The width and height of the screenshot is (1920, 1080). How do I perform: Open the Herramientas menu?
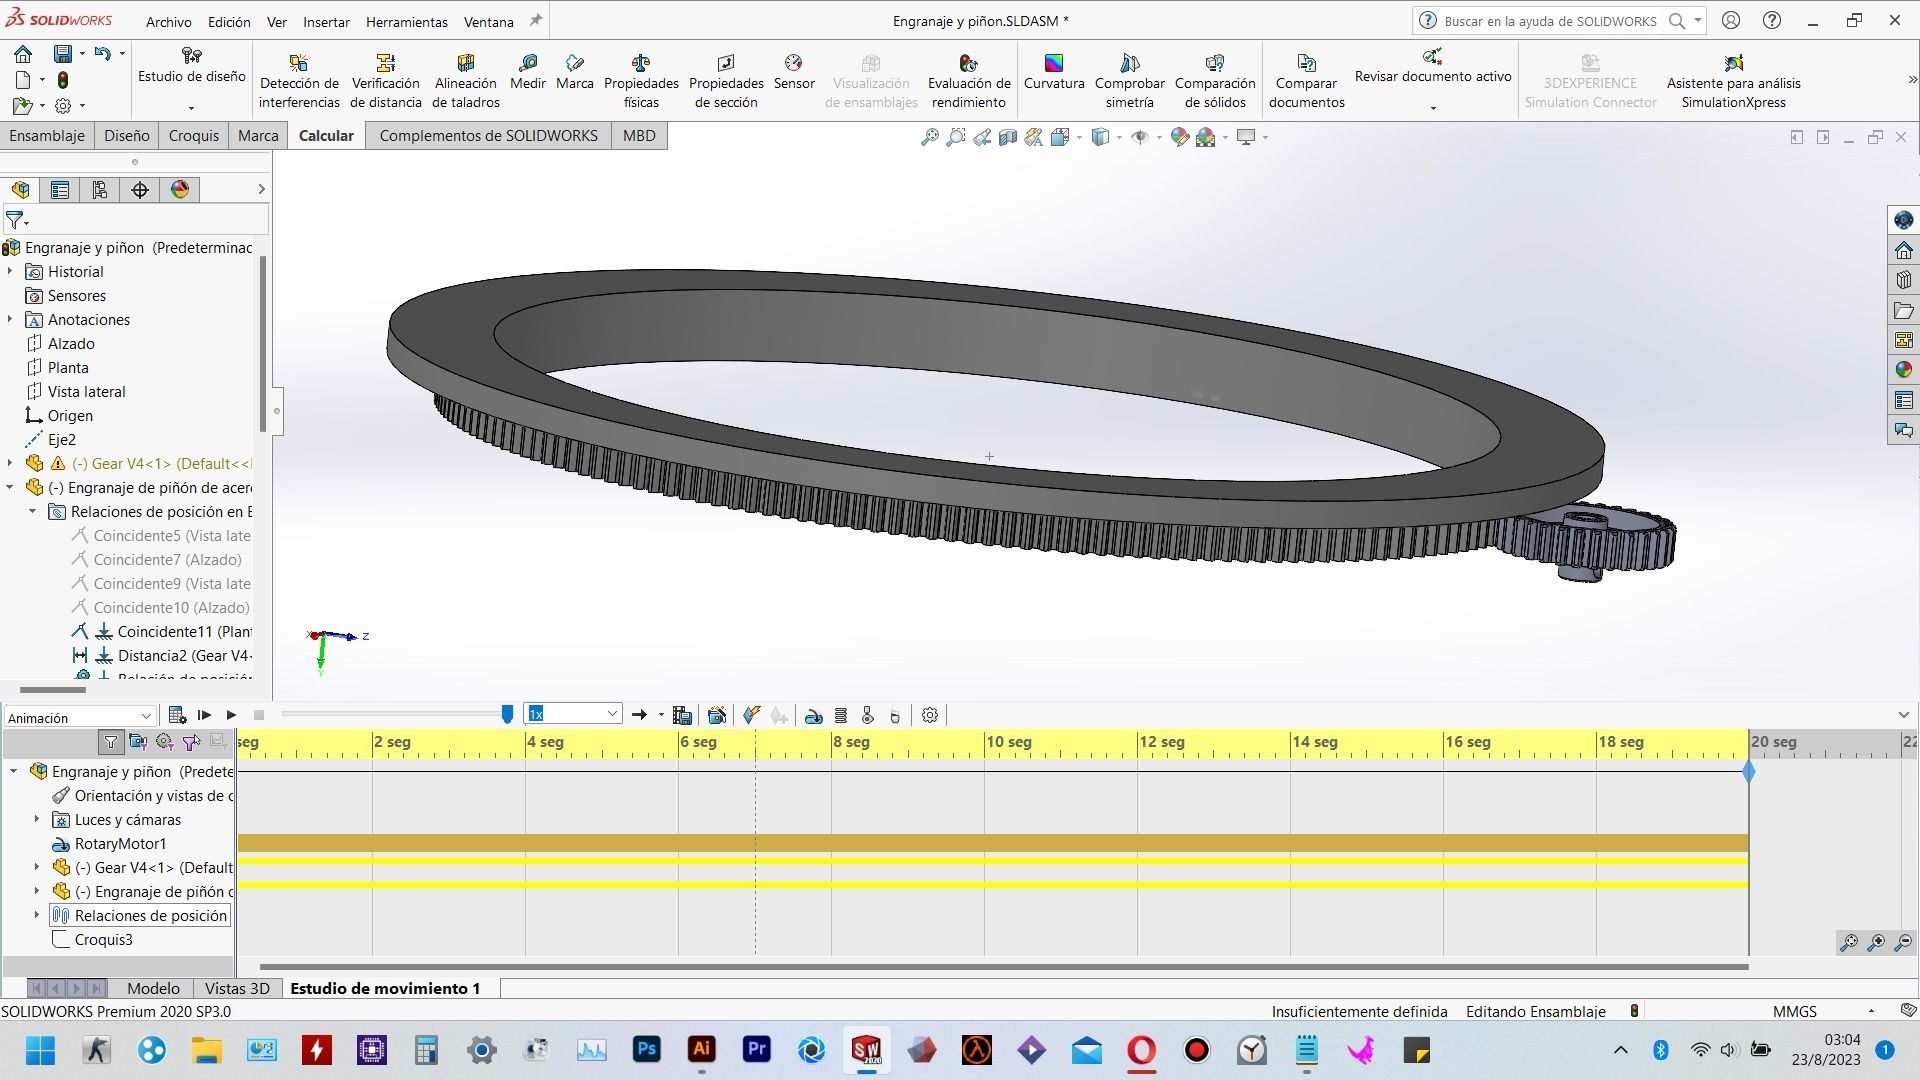click(406, 21)
